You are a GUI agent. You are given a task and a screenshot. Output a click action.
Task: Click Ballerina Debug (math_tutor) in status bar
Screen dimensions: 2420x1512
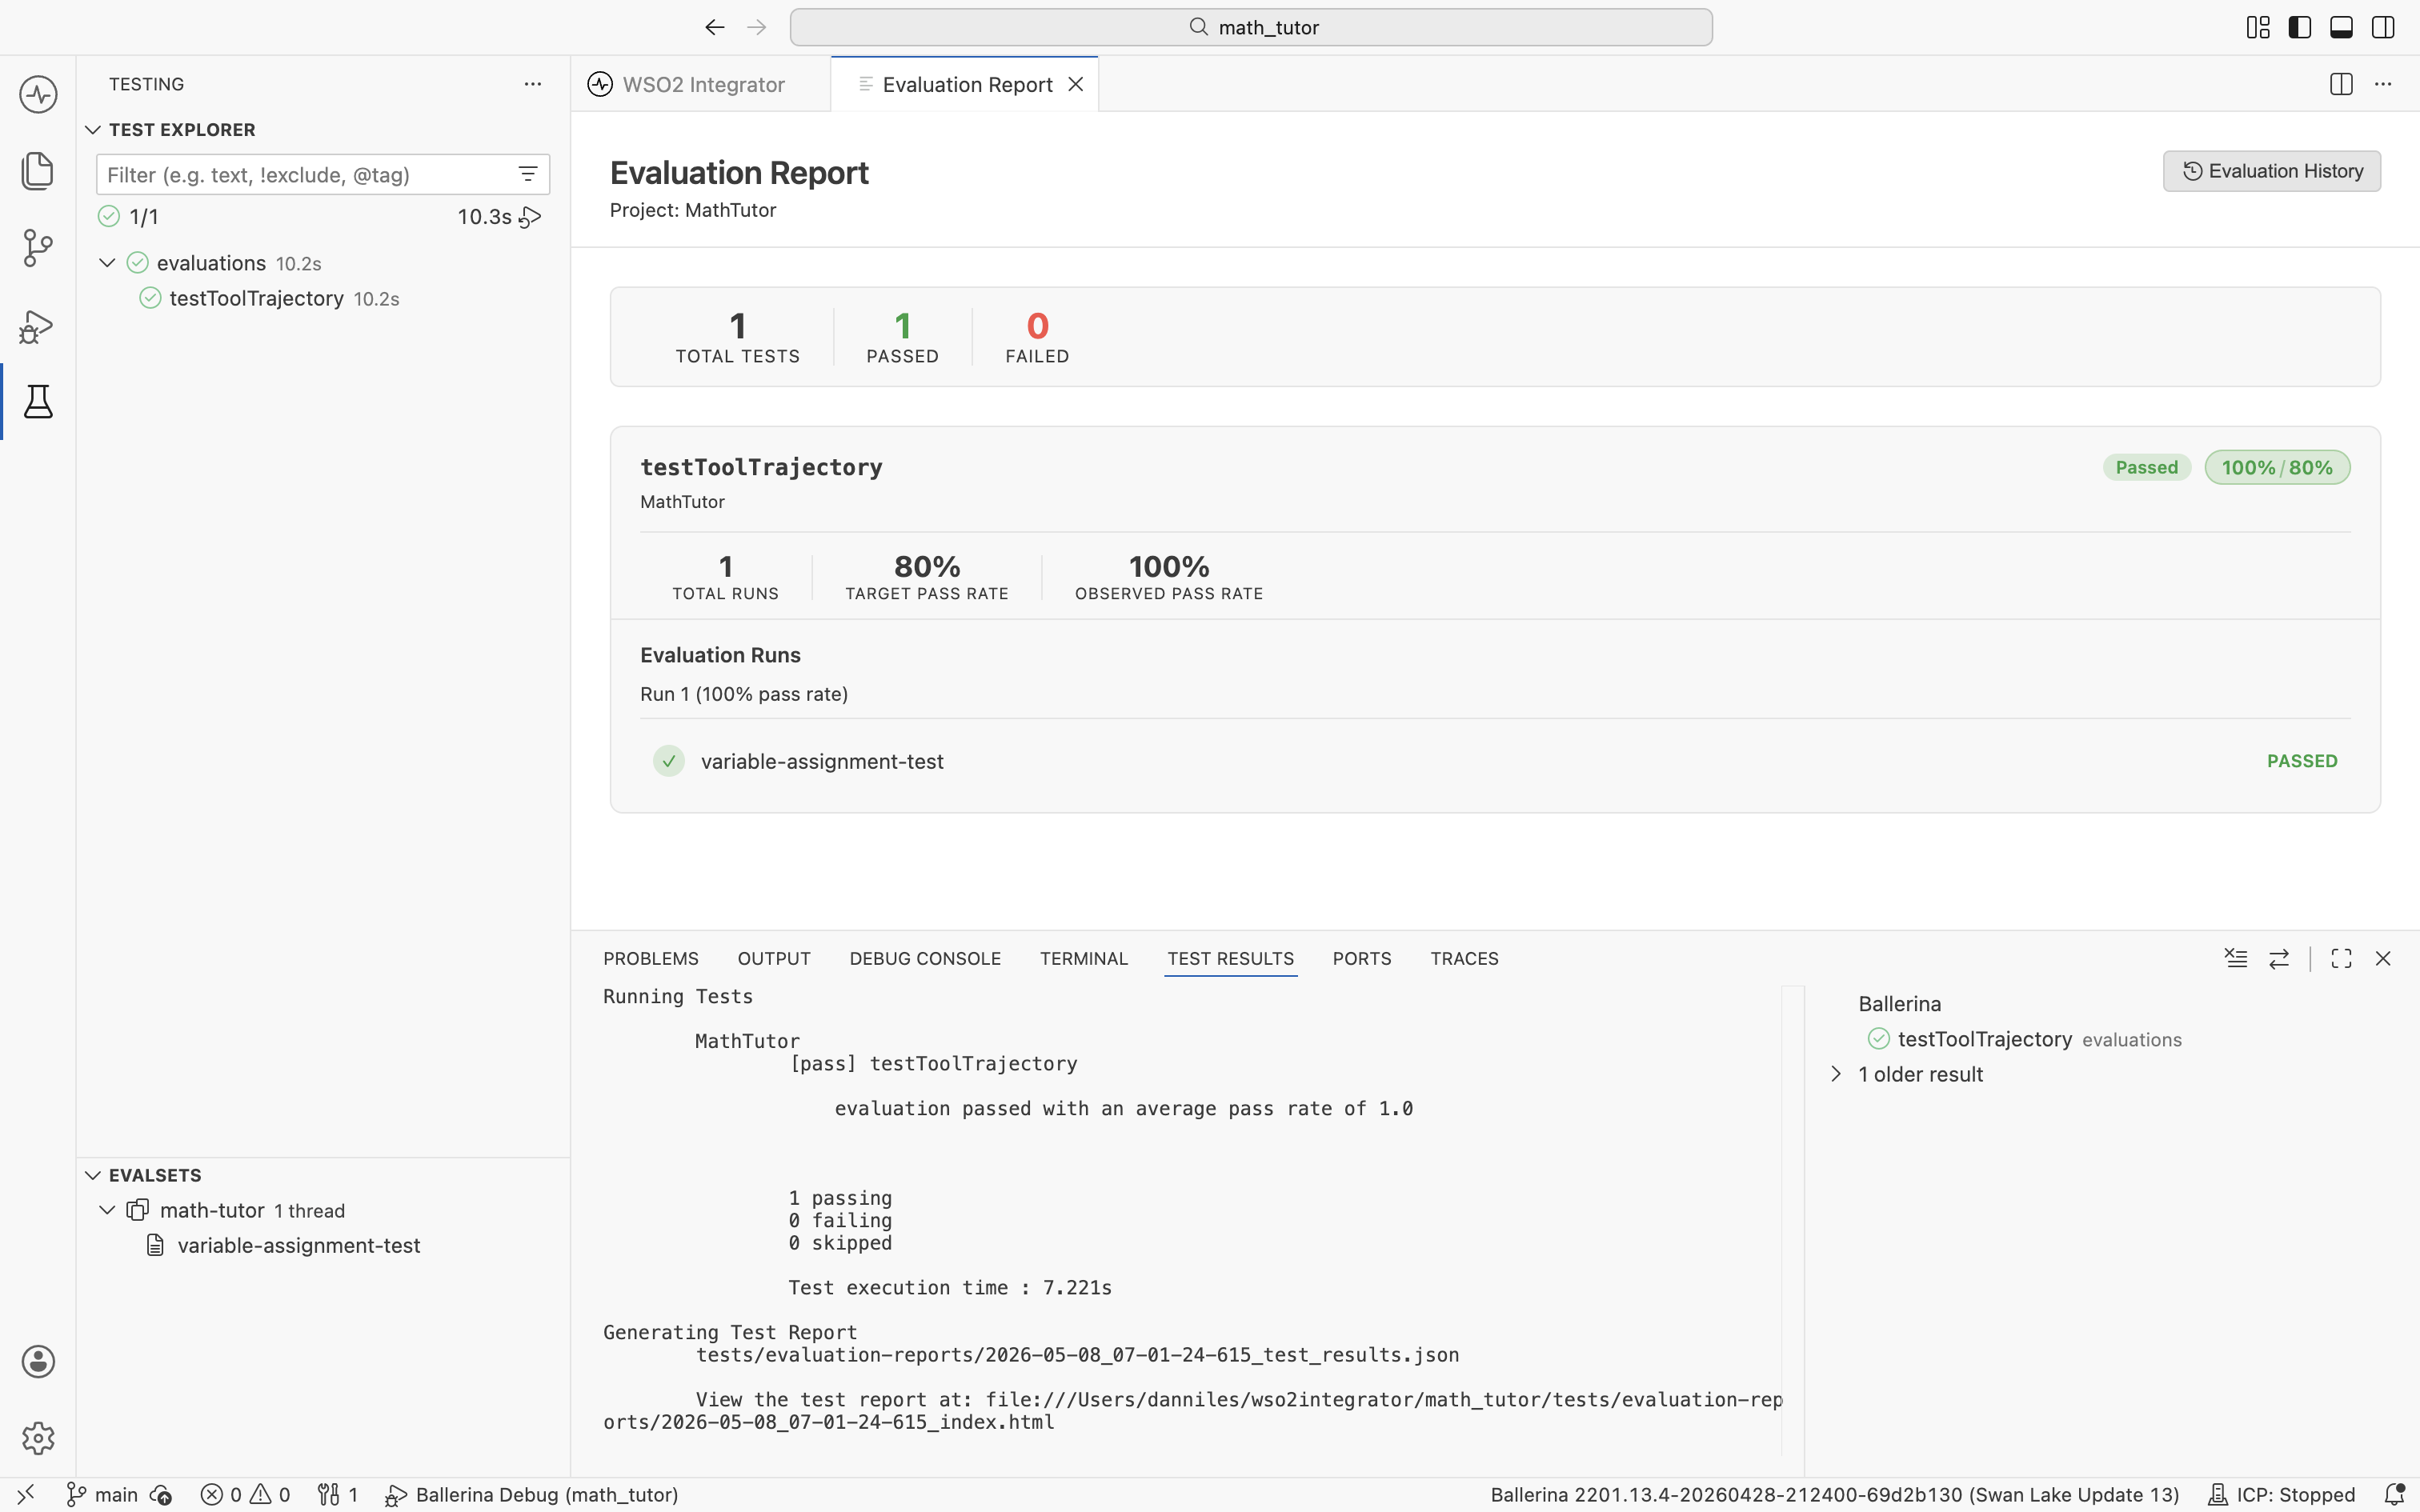(532, 1494)
